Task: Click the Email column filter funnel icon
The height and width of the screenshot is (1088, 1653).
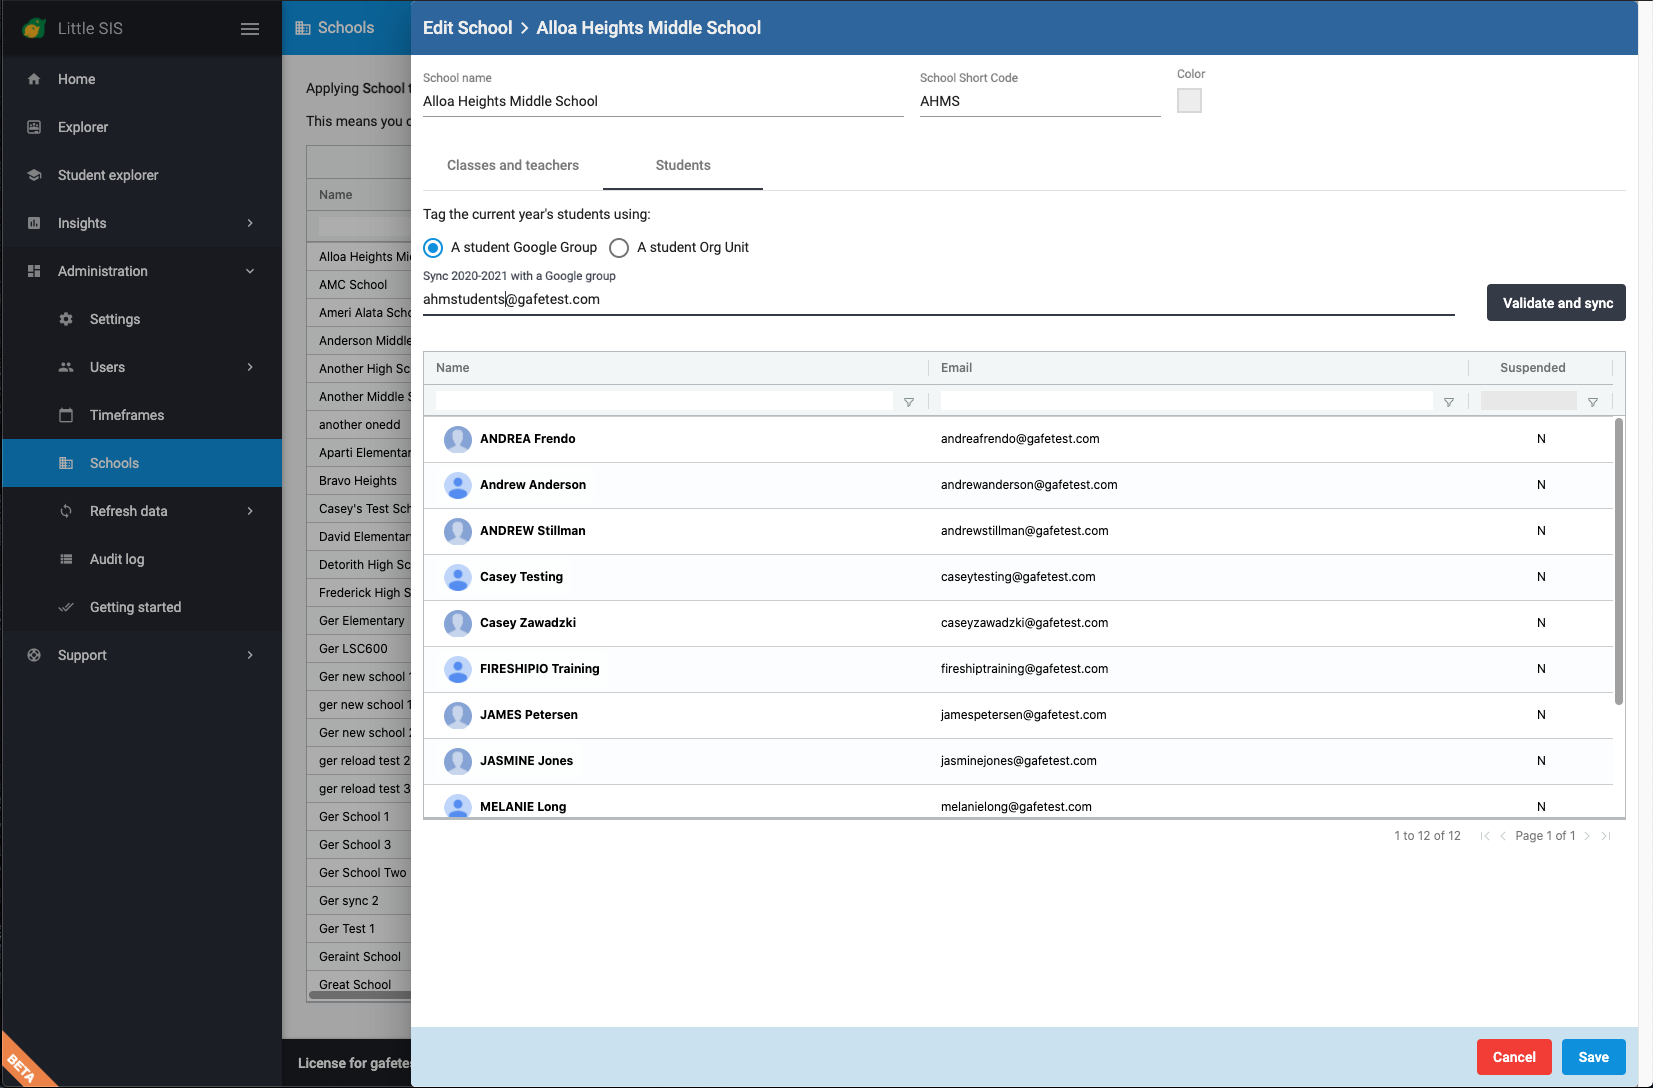Action: pos(1448,402)
